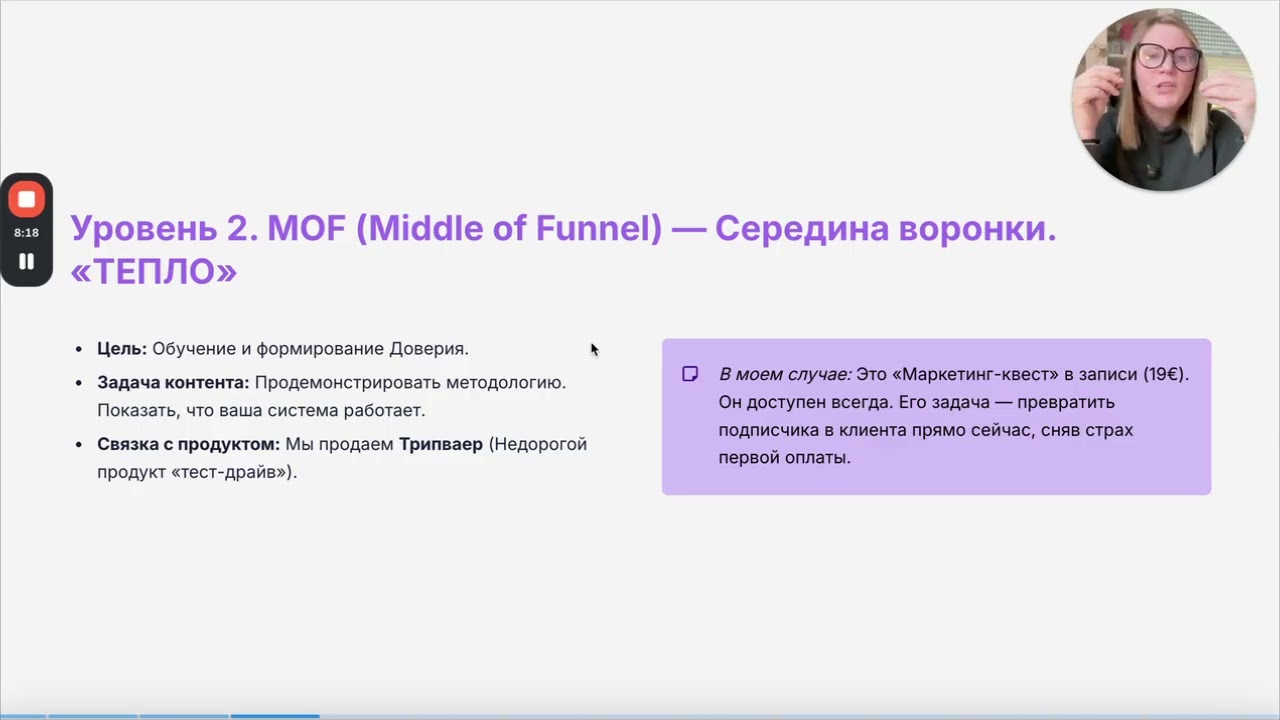
Task: Click the bold word 'Трипваер'
Action: coord(441,444)
